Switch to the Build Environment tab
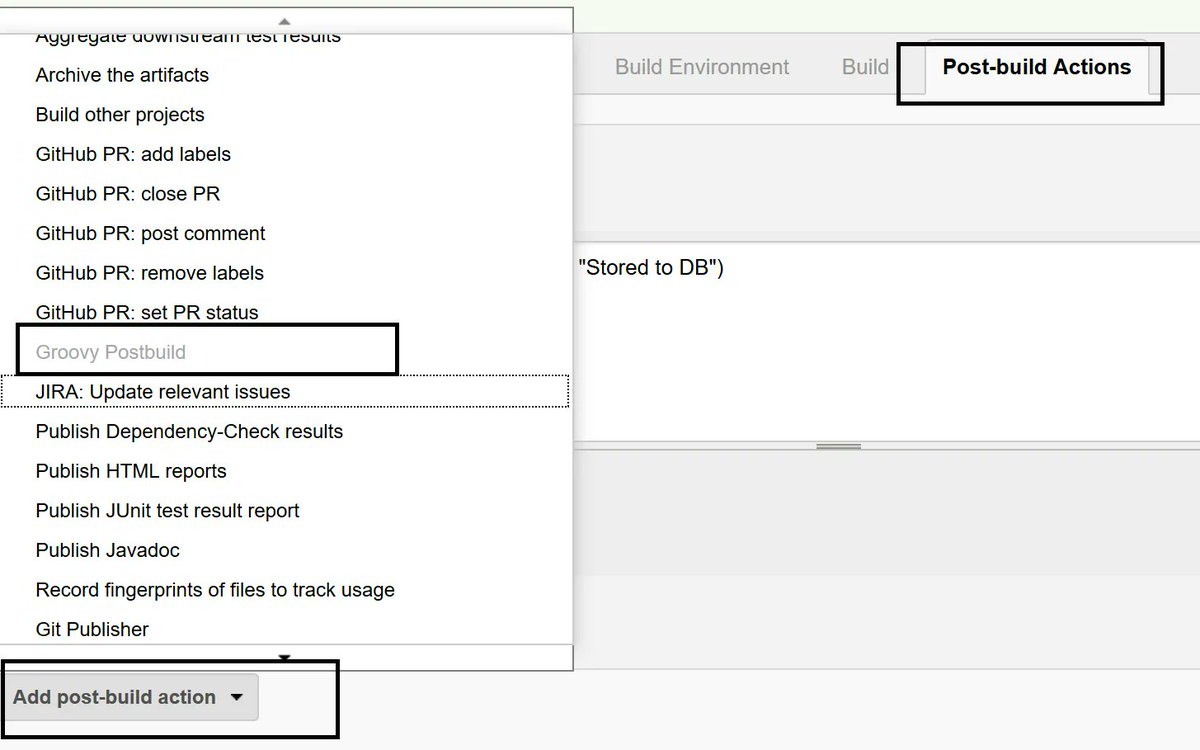Screen dimensions: 1200x750 coord(702,67)
